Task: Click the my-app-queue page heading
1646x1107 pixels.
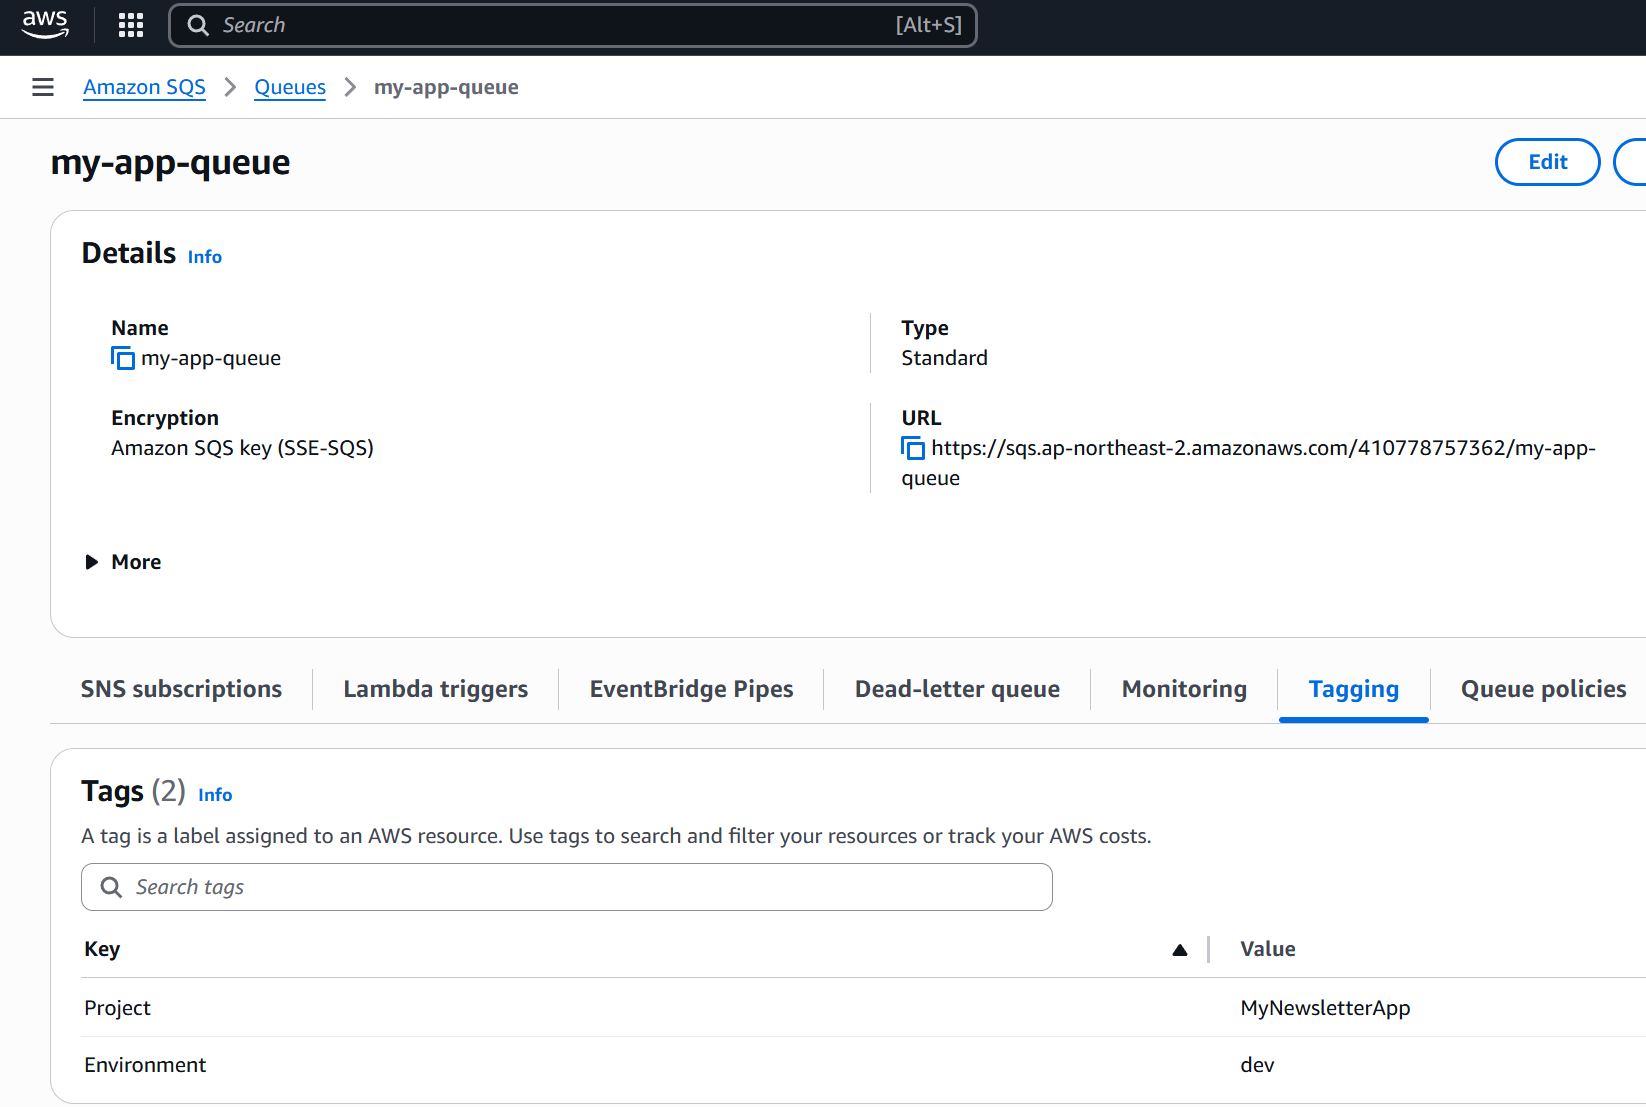Action: 170,162
